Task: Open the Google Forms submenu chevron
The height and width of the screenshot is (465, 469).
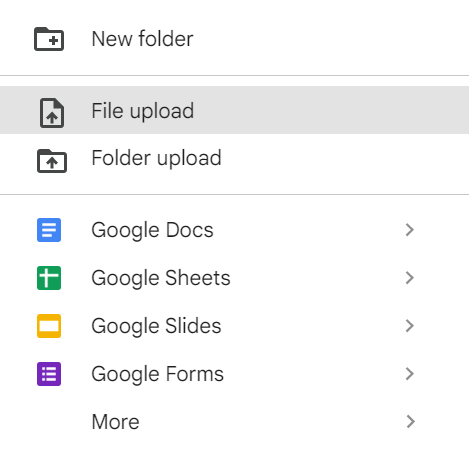Action: coord(410,374)
